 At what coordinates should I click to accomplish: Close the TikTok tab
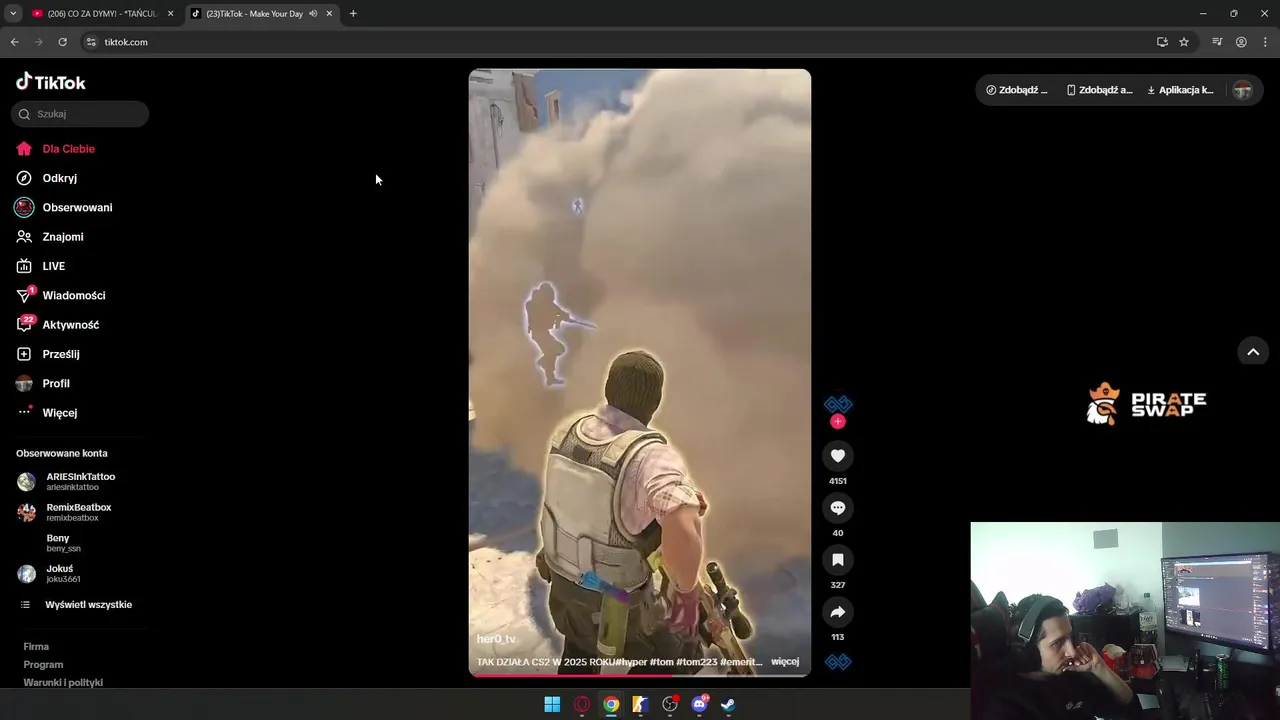tap(329, 14)
